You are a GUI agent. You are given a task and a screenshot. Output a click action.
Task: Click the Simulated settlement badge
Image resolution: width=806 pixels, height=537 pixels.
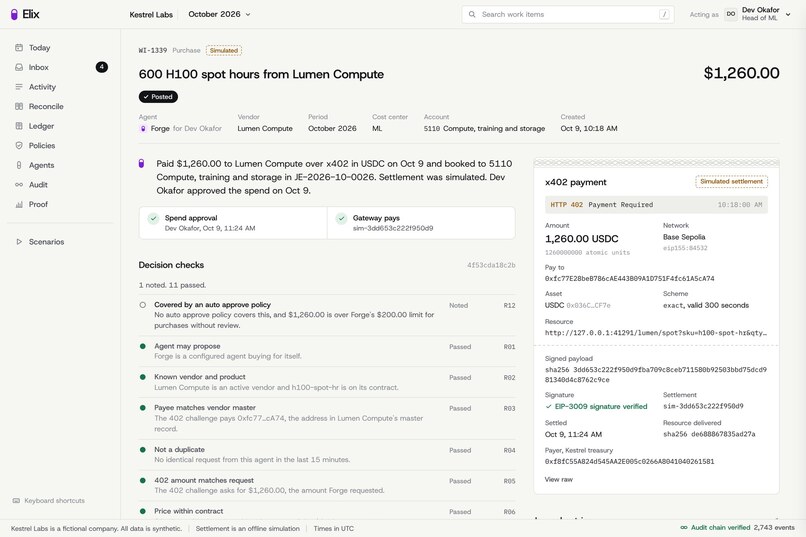pyautogui.click(x=731, y=181)
